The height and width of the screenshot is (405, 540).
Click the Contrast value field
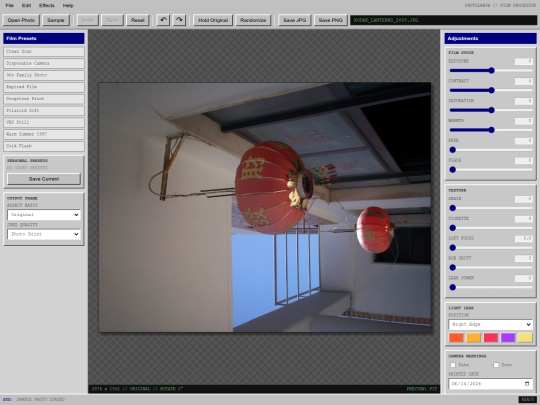click(523, 81)
